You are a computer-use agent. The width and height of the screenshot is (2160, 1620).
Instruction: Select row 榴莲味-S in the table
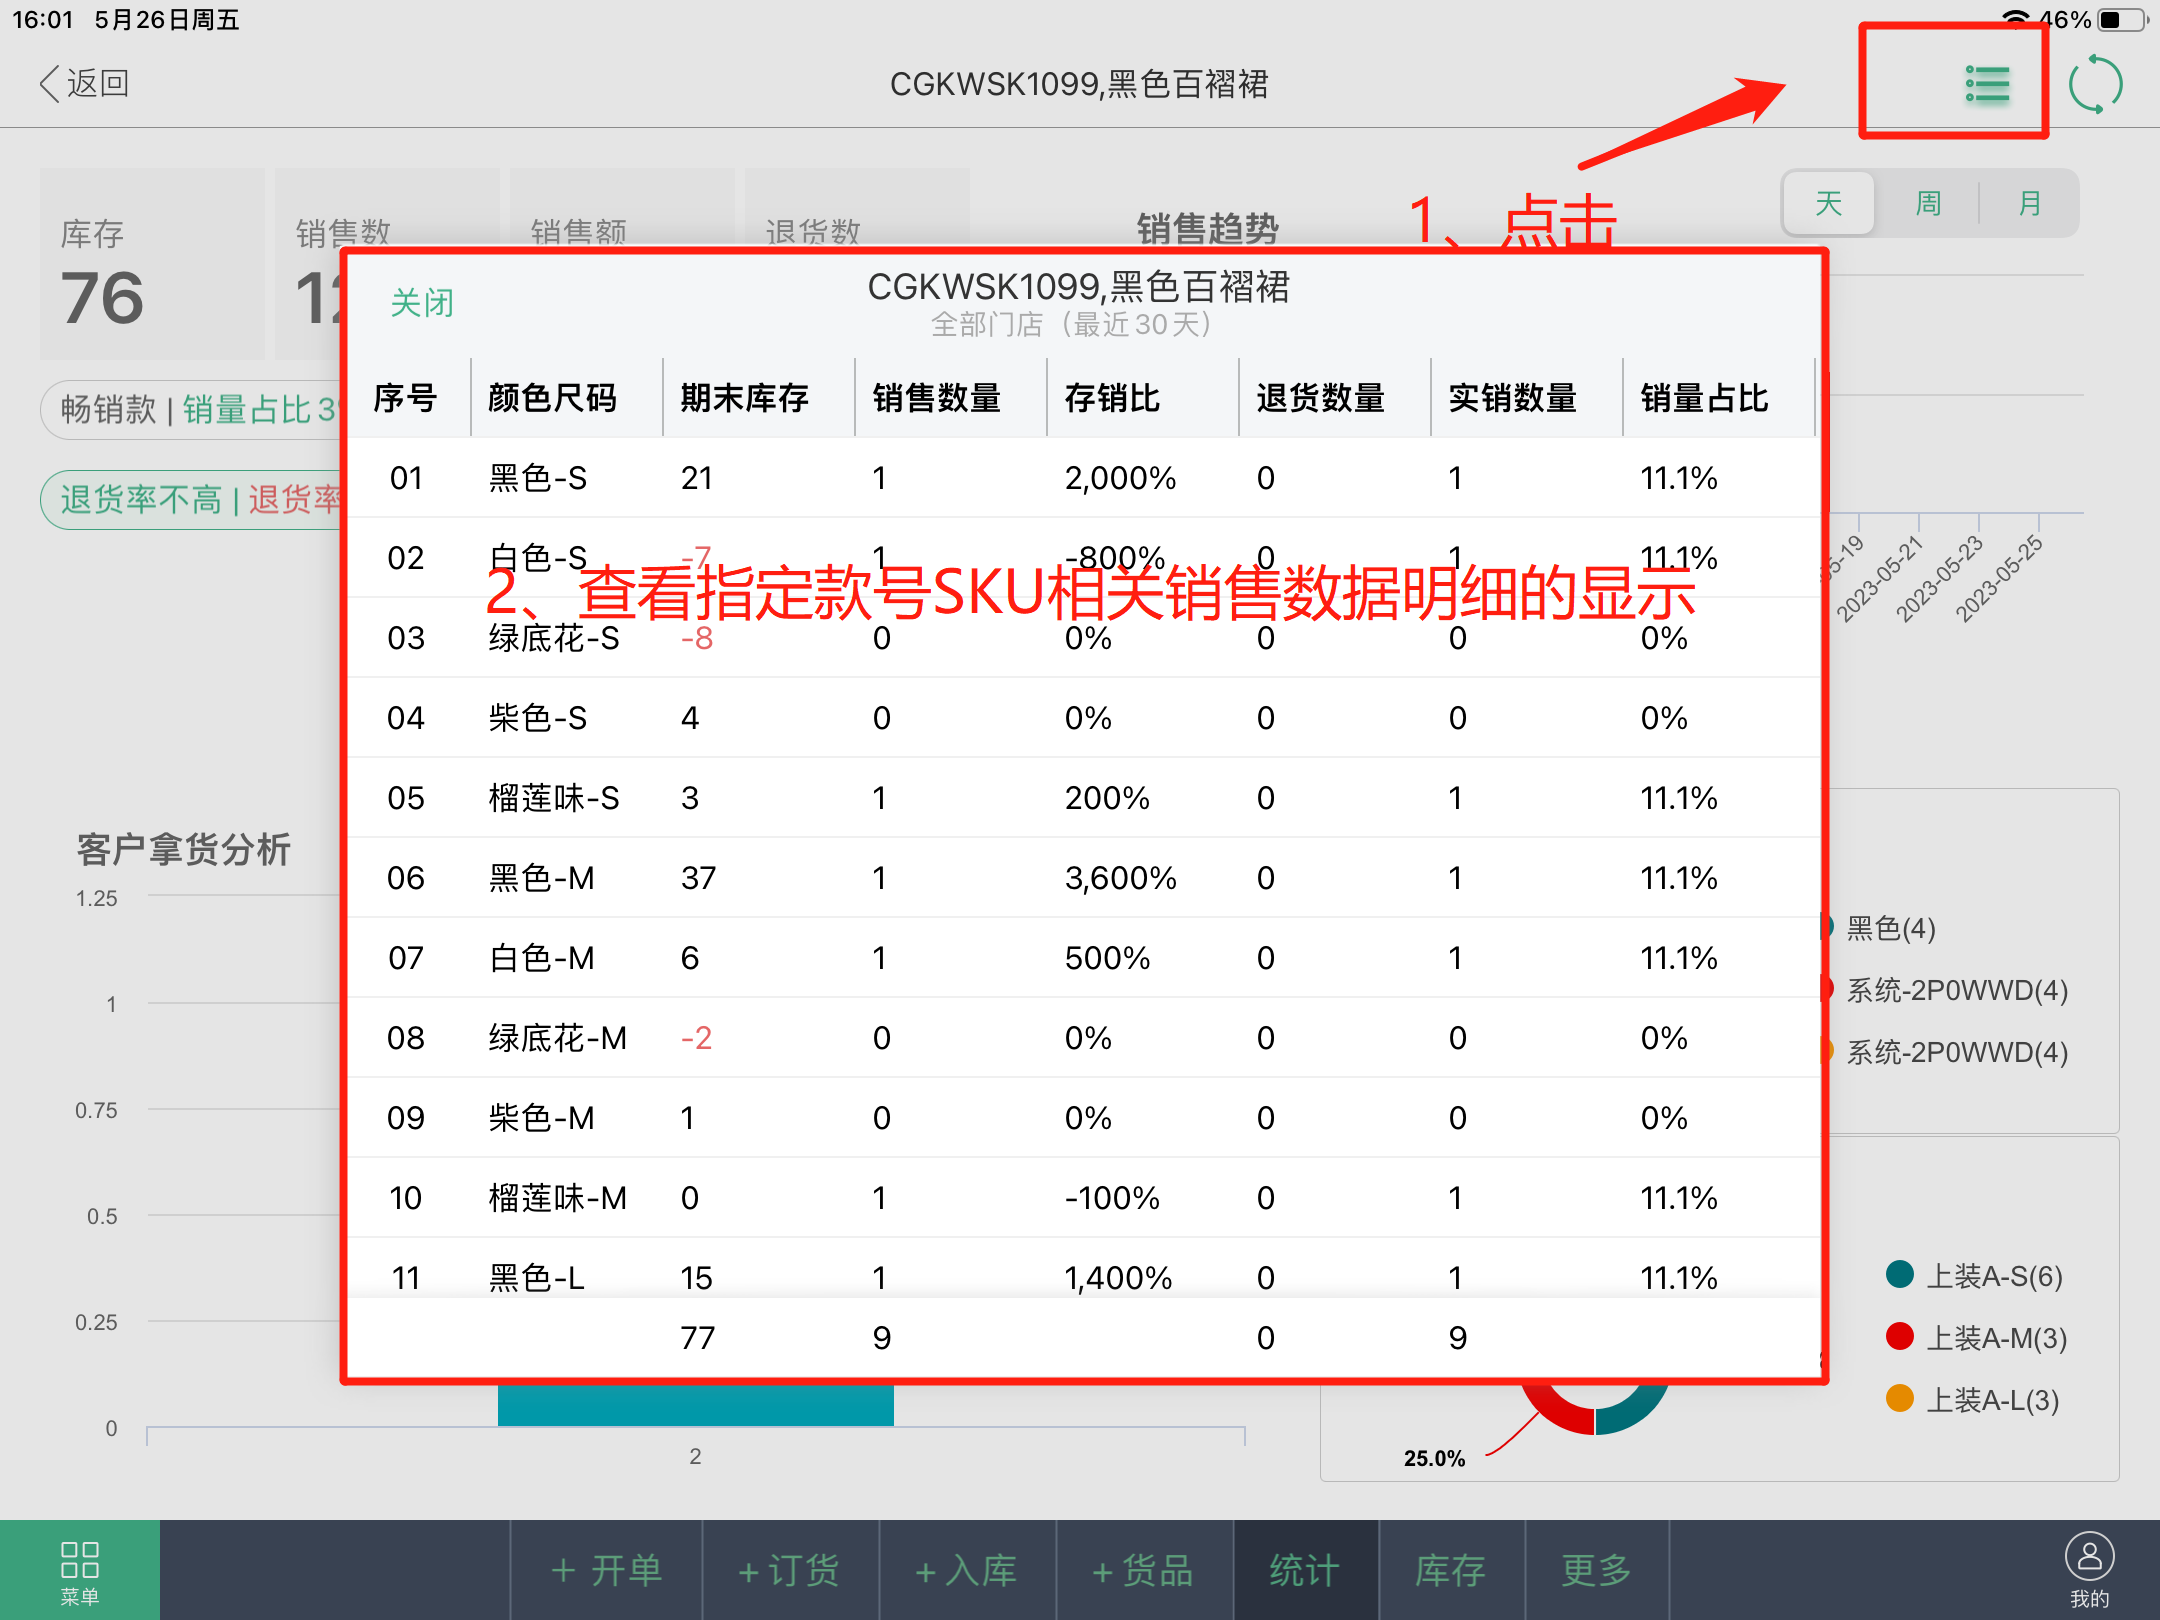pos(1083,798)
